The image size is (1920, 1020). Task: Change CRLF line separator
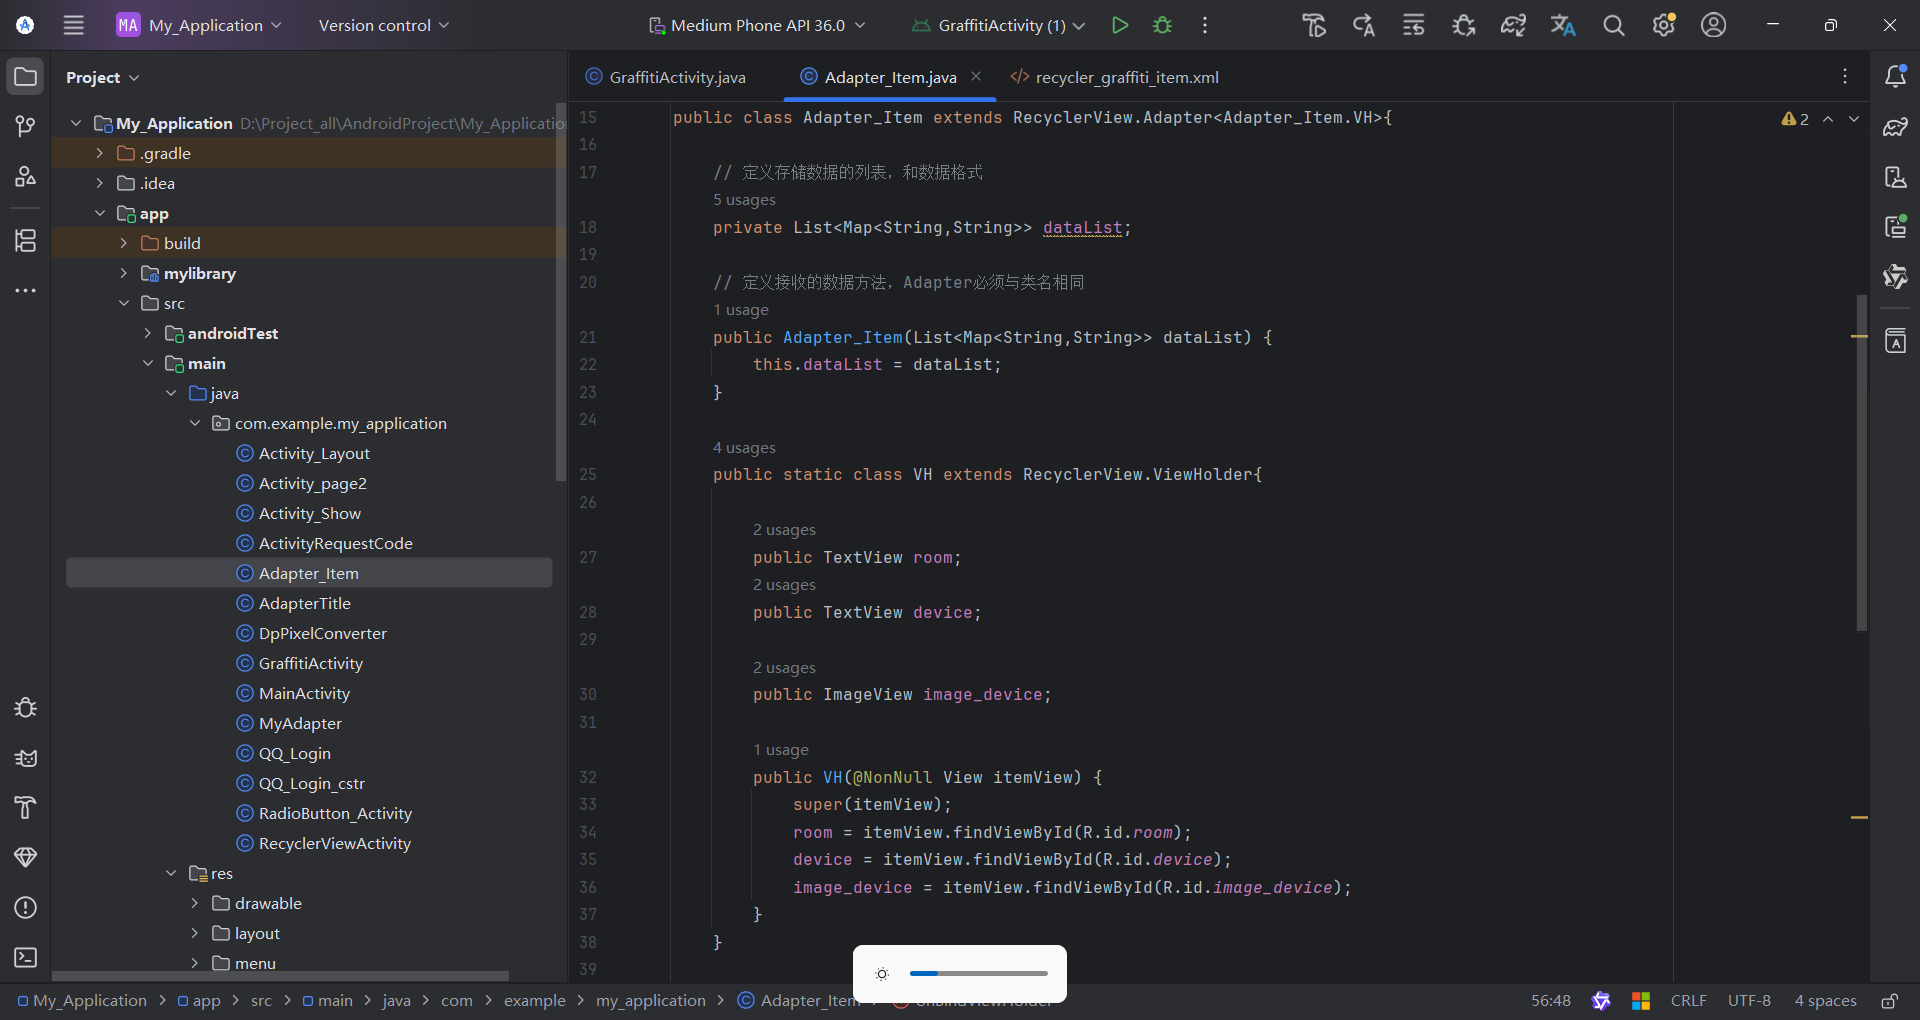1689,1001
